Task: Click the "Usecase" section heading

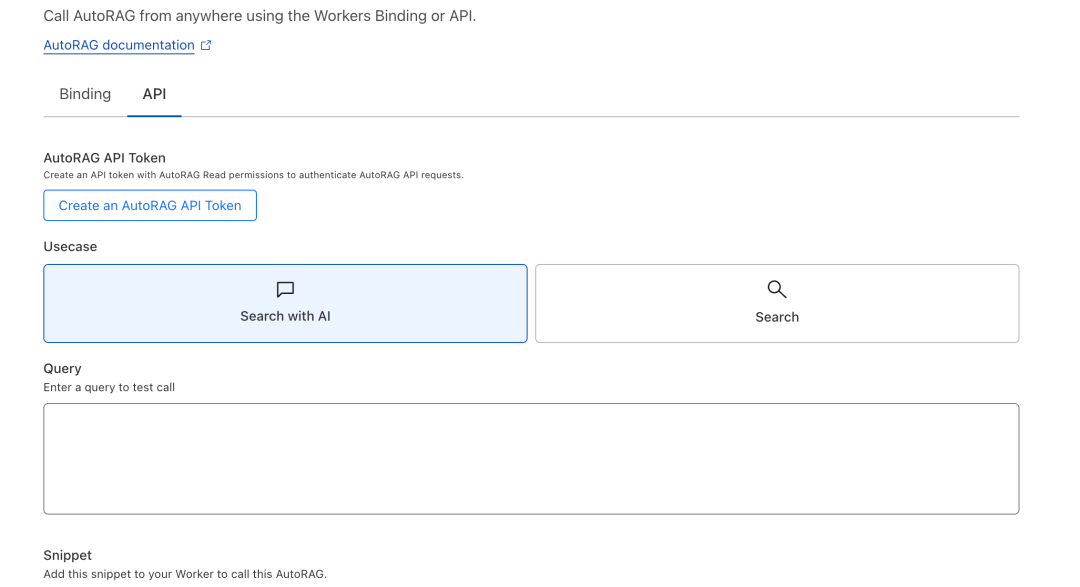Action: pyautogui.click(x=70, y=246)
